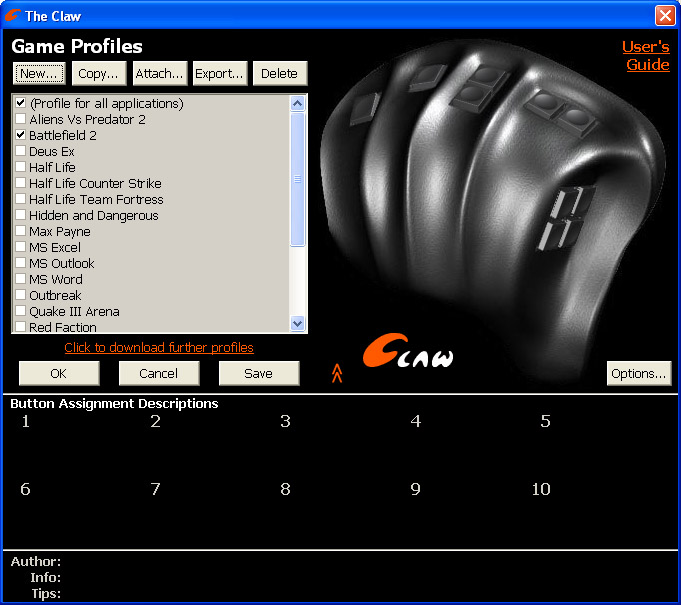Check the MS Outlook checkbox
The image size is (681, 605).
pyautogui.click(x=20, y=263)
